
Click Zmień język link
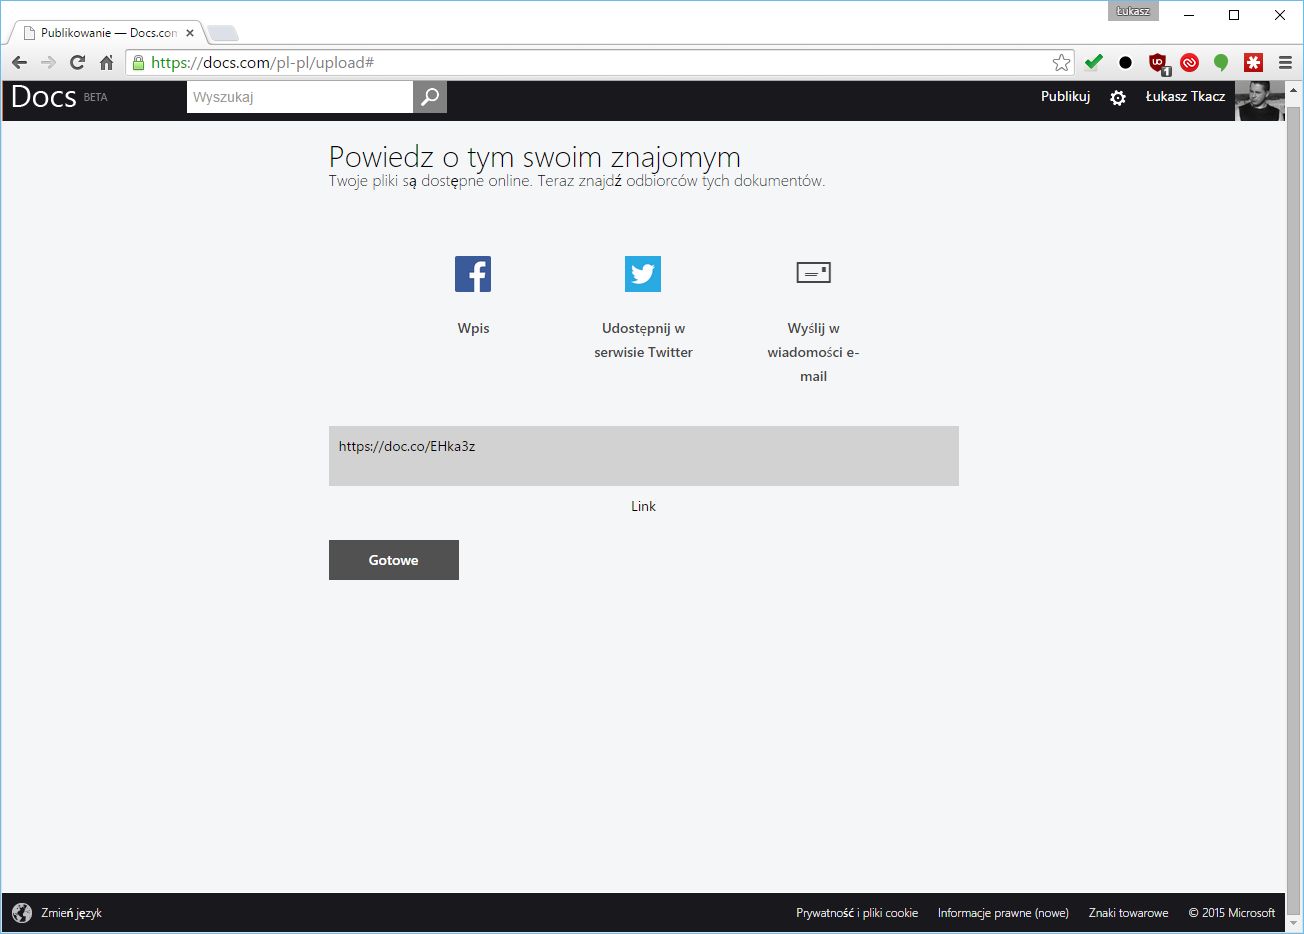tap(71, 913)
